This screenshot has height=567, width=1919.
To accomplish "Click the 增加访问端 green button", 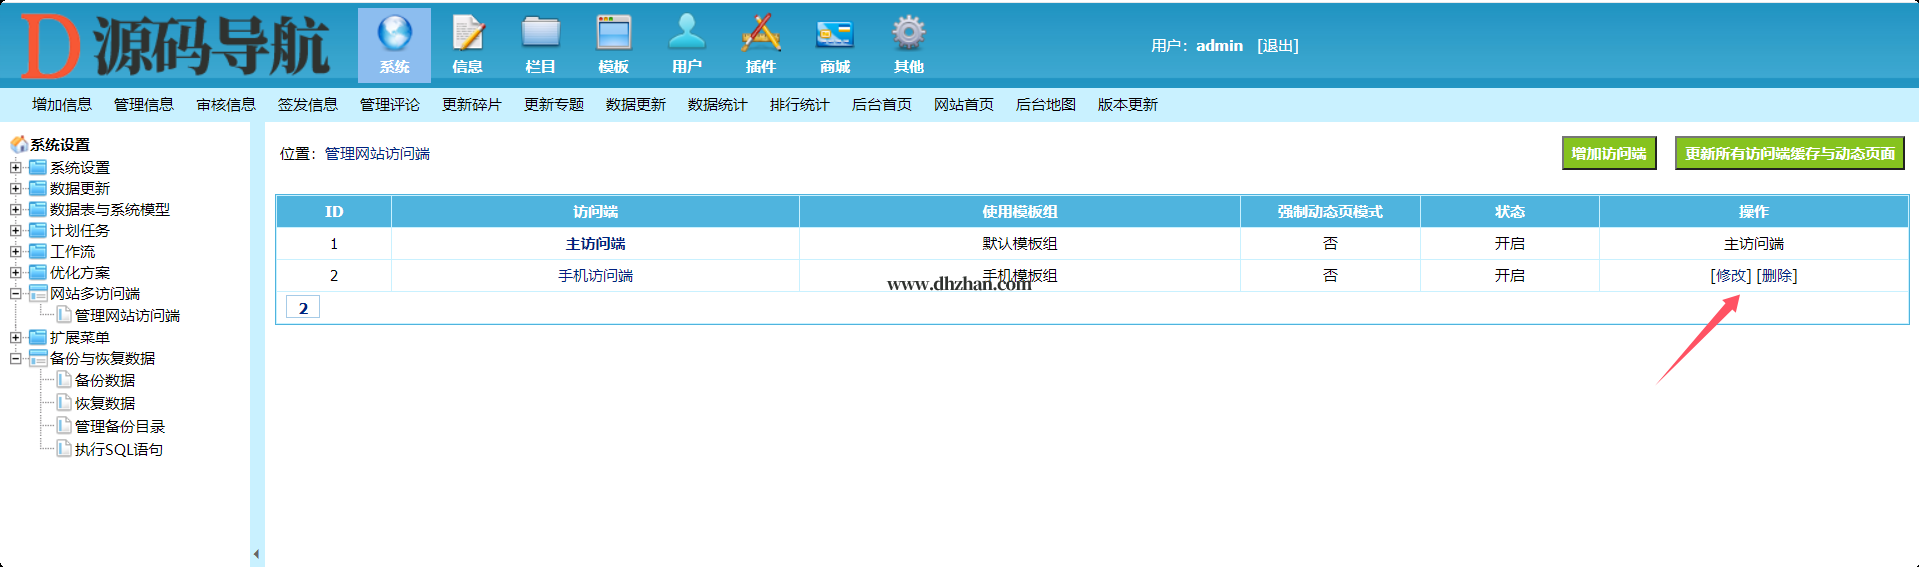I will point(1608,154).
